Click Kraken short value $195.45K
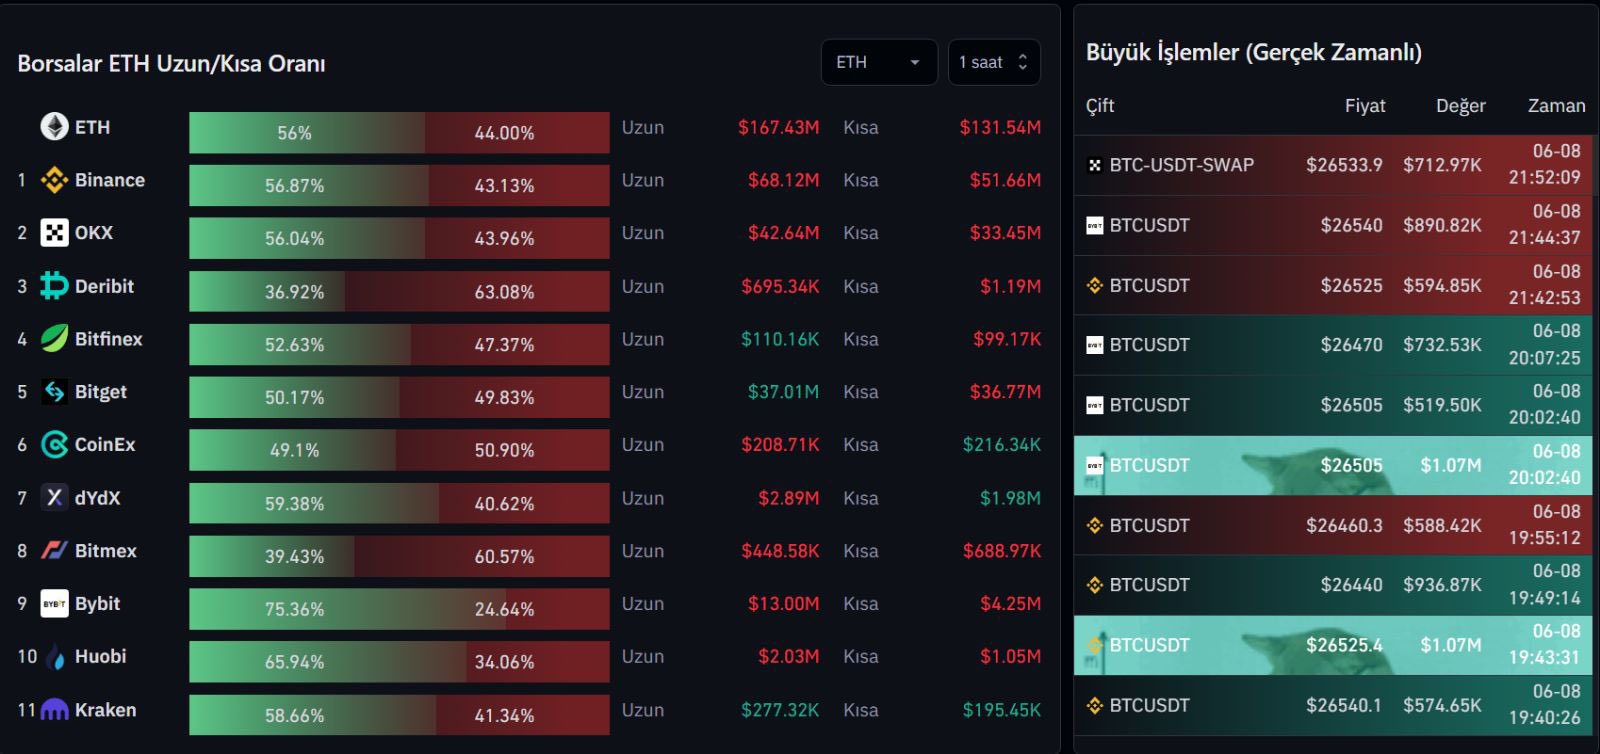The height and width of the screenshot is (754, 1600). point(1002,710)
